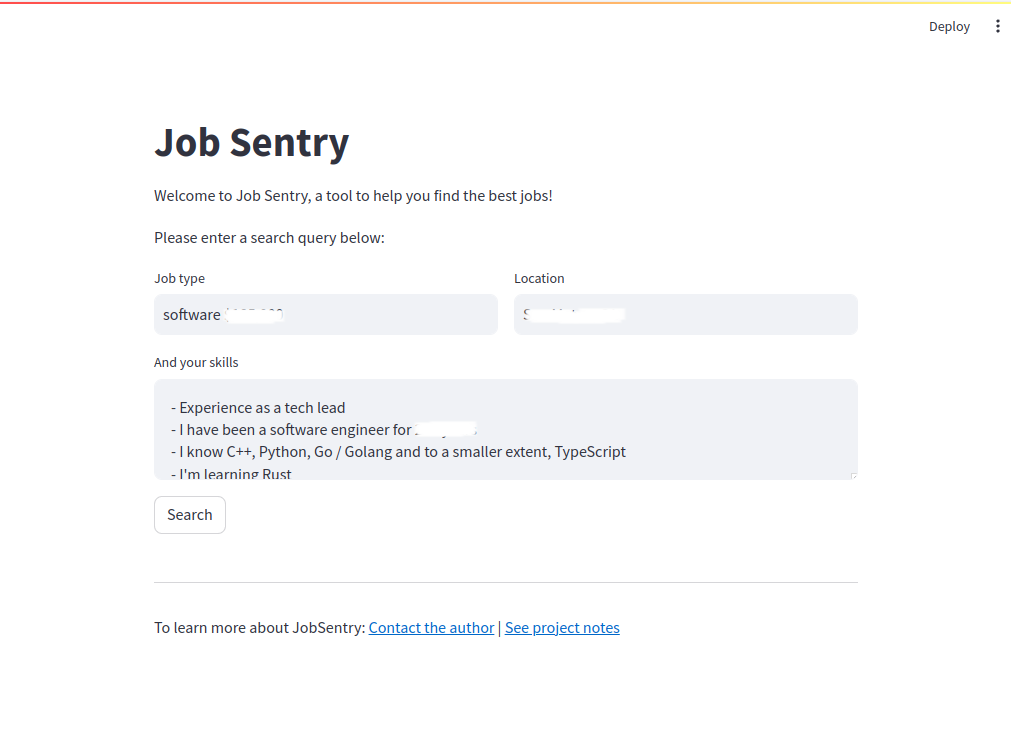
Task: Click the Deploy button
Action: (x=949, y=27)
